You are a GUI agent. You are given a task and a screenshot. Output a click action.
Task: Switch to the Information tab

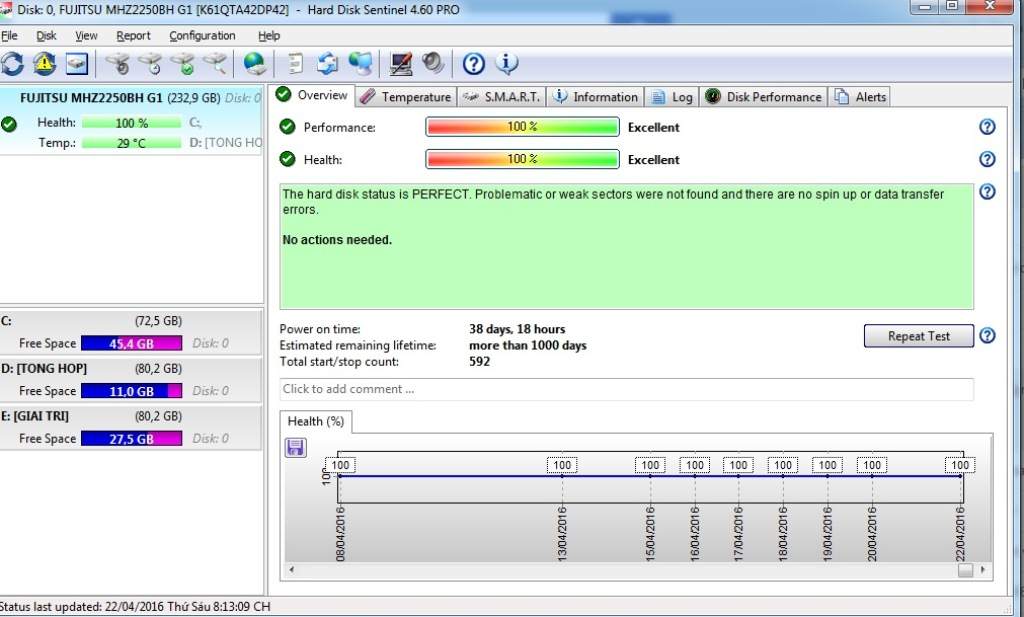tap(596, 97)
